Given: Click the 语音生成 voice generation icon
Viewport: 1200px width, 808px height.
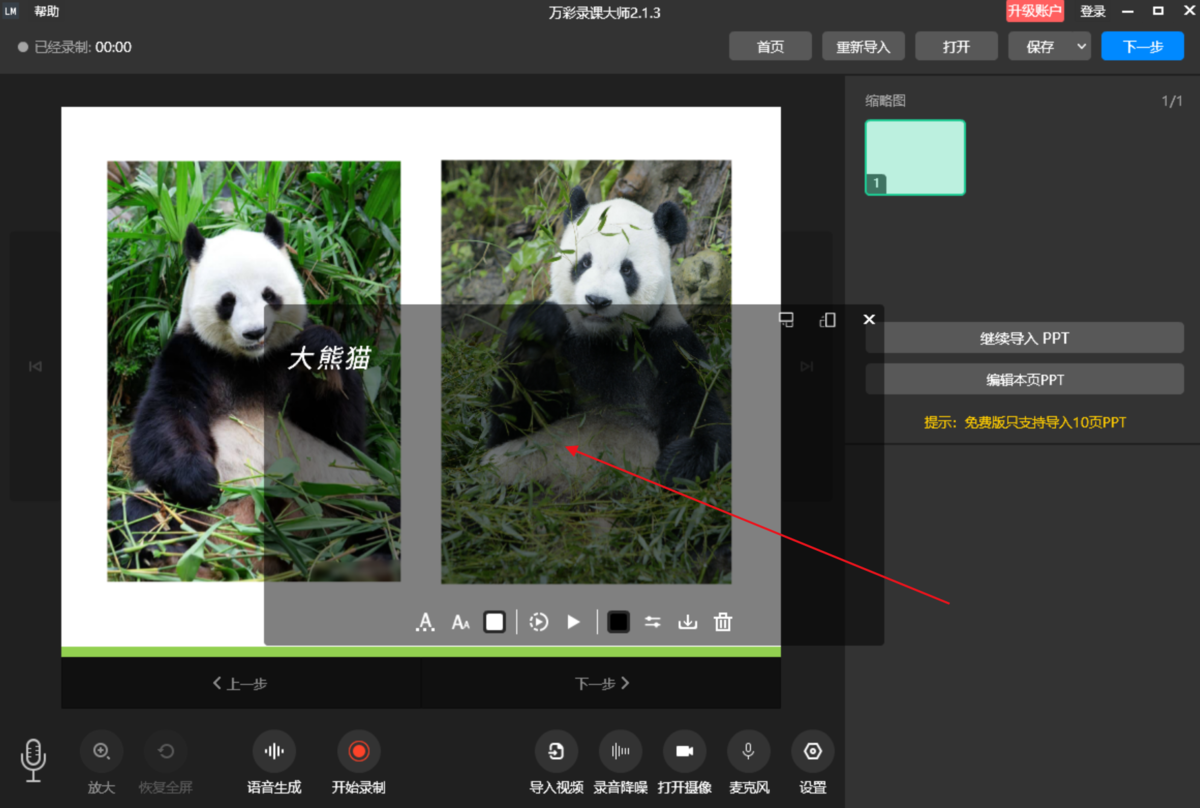Looking at the screenshot, I should (x=273, y=752).
